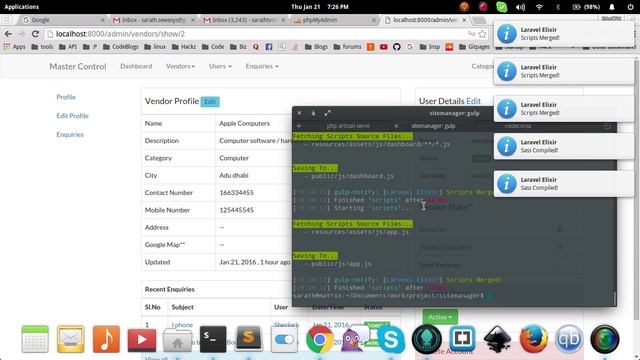
Task: Open a new tab in the terminal window
Action: click(x=299, y=126)
